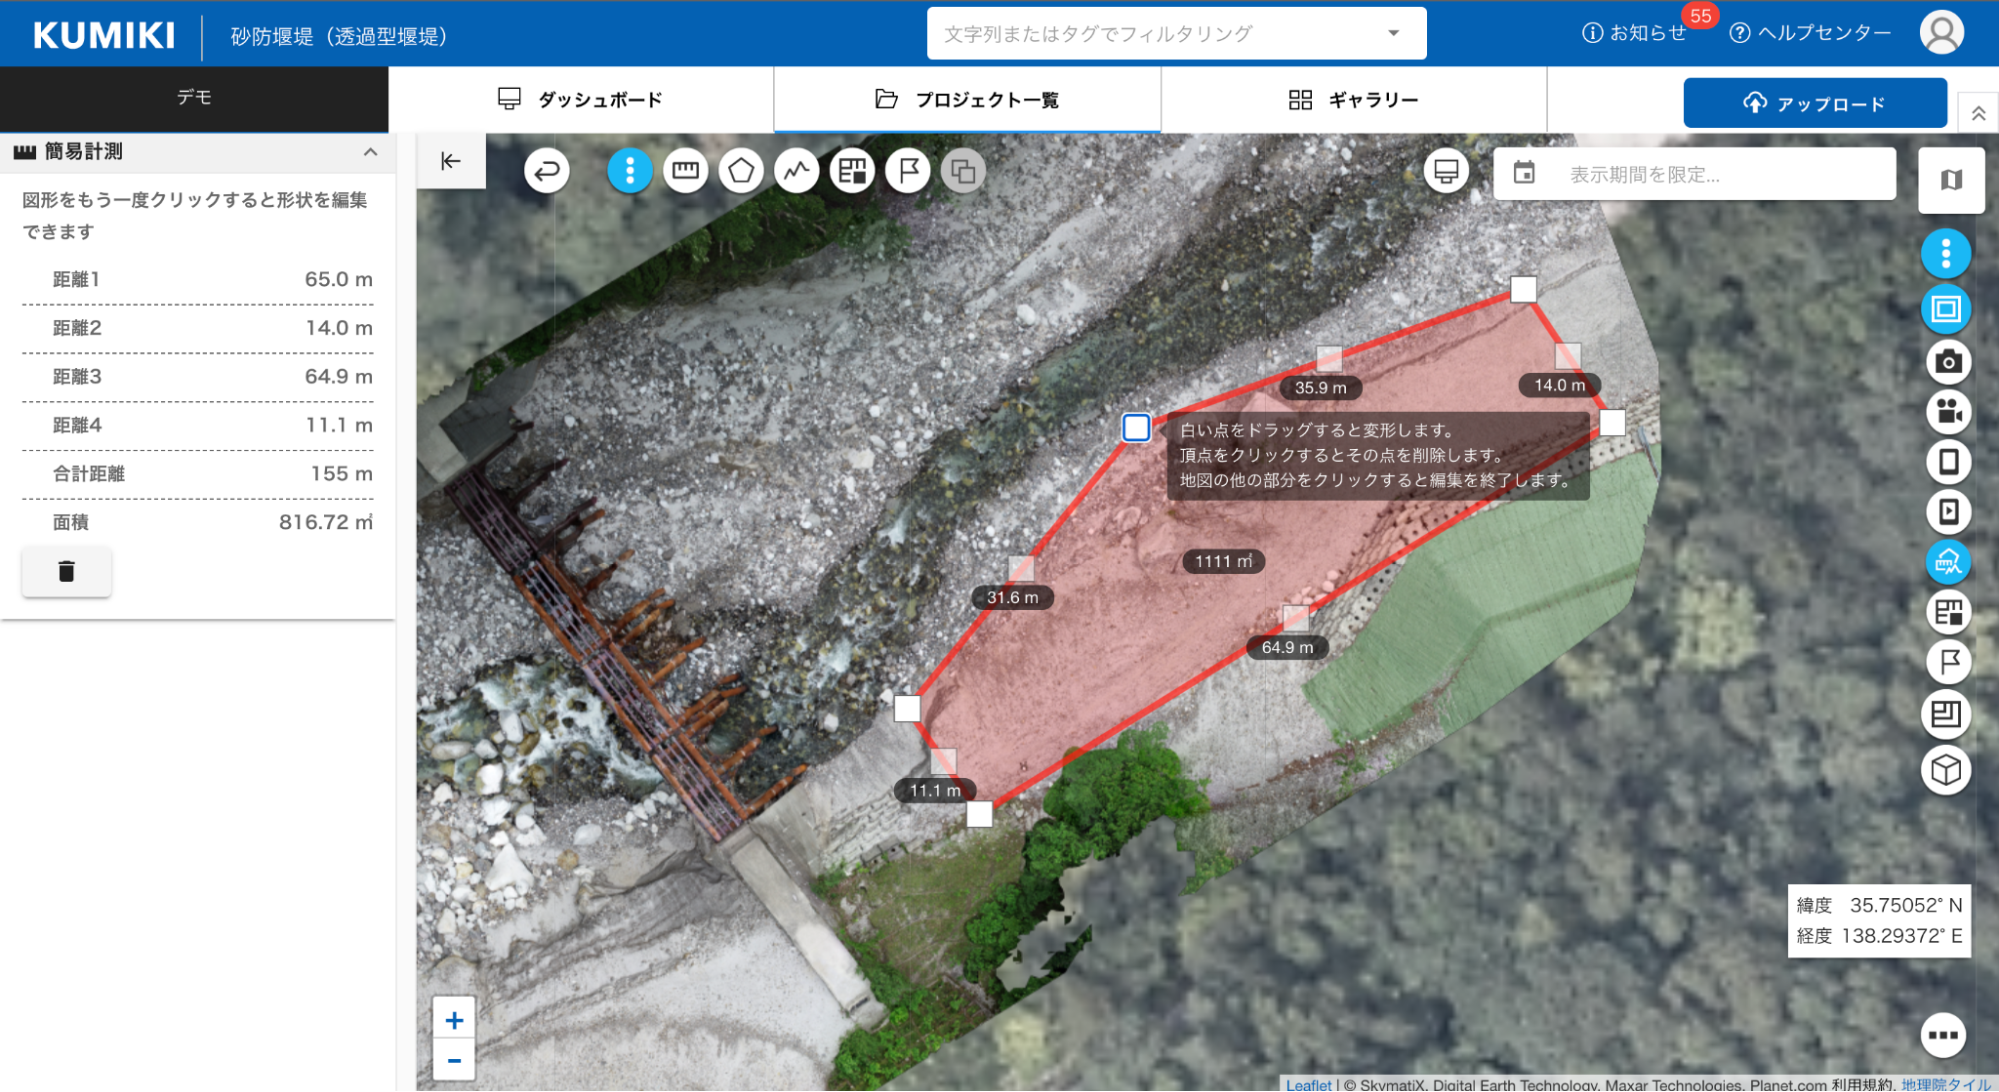
Task: Select the 合計距離 155 m row
Action: coord(198,474)
